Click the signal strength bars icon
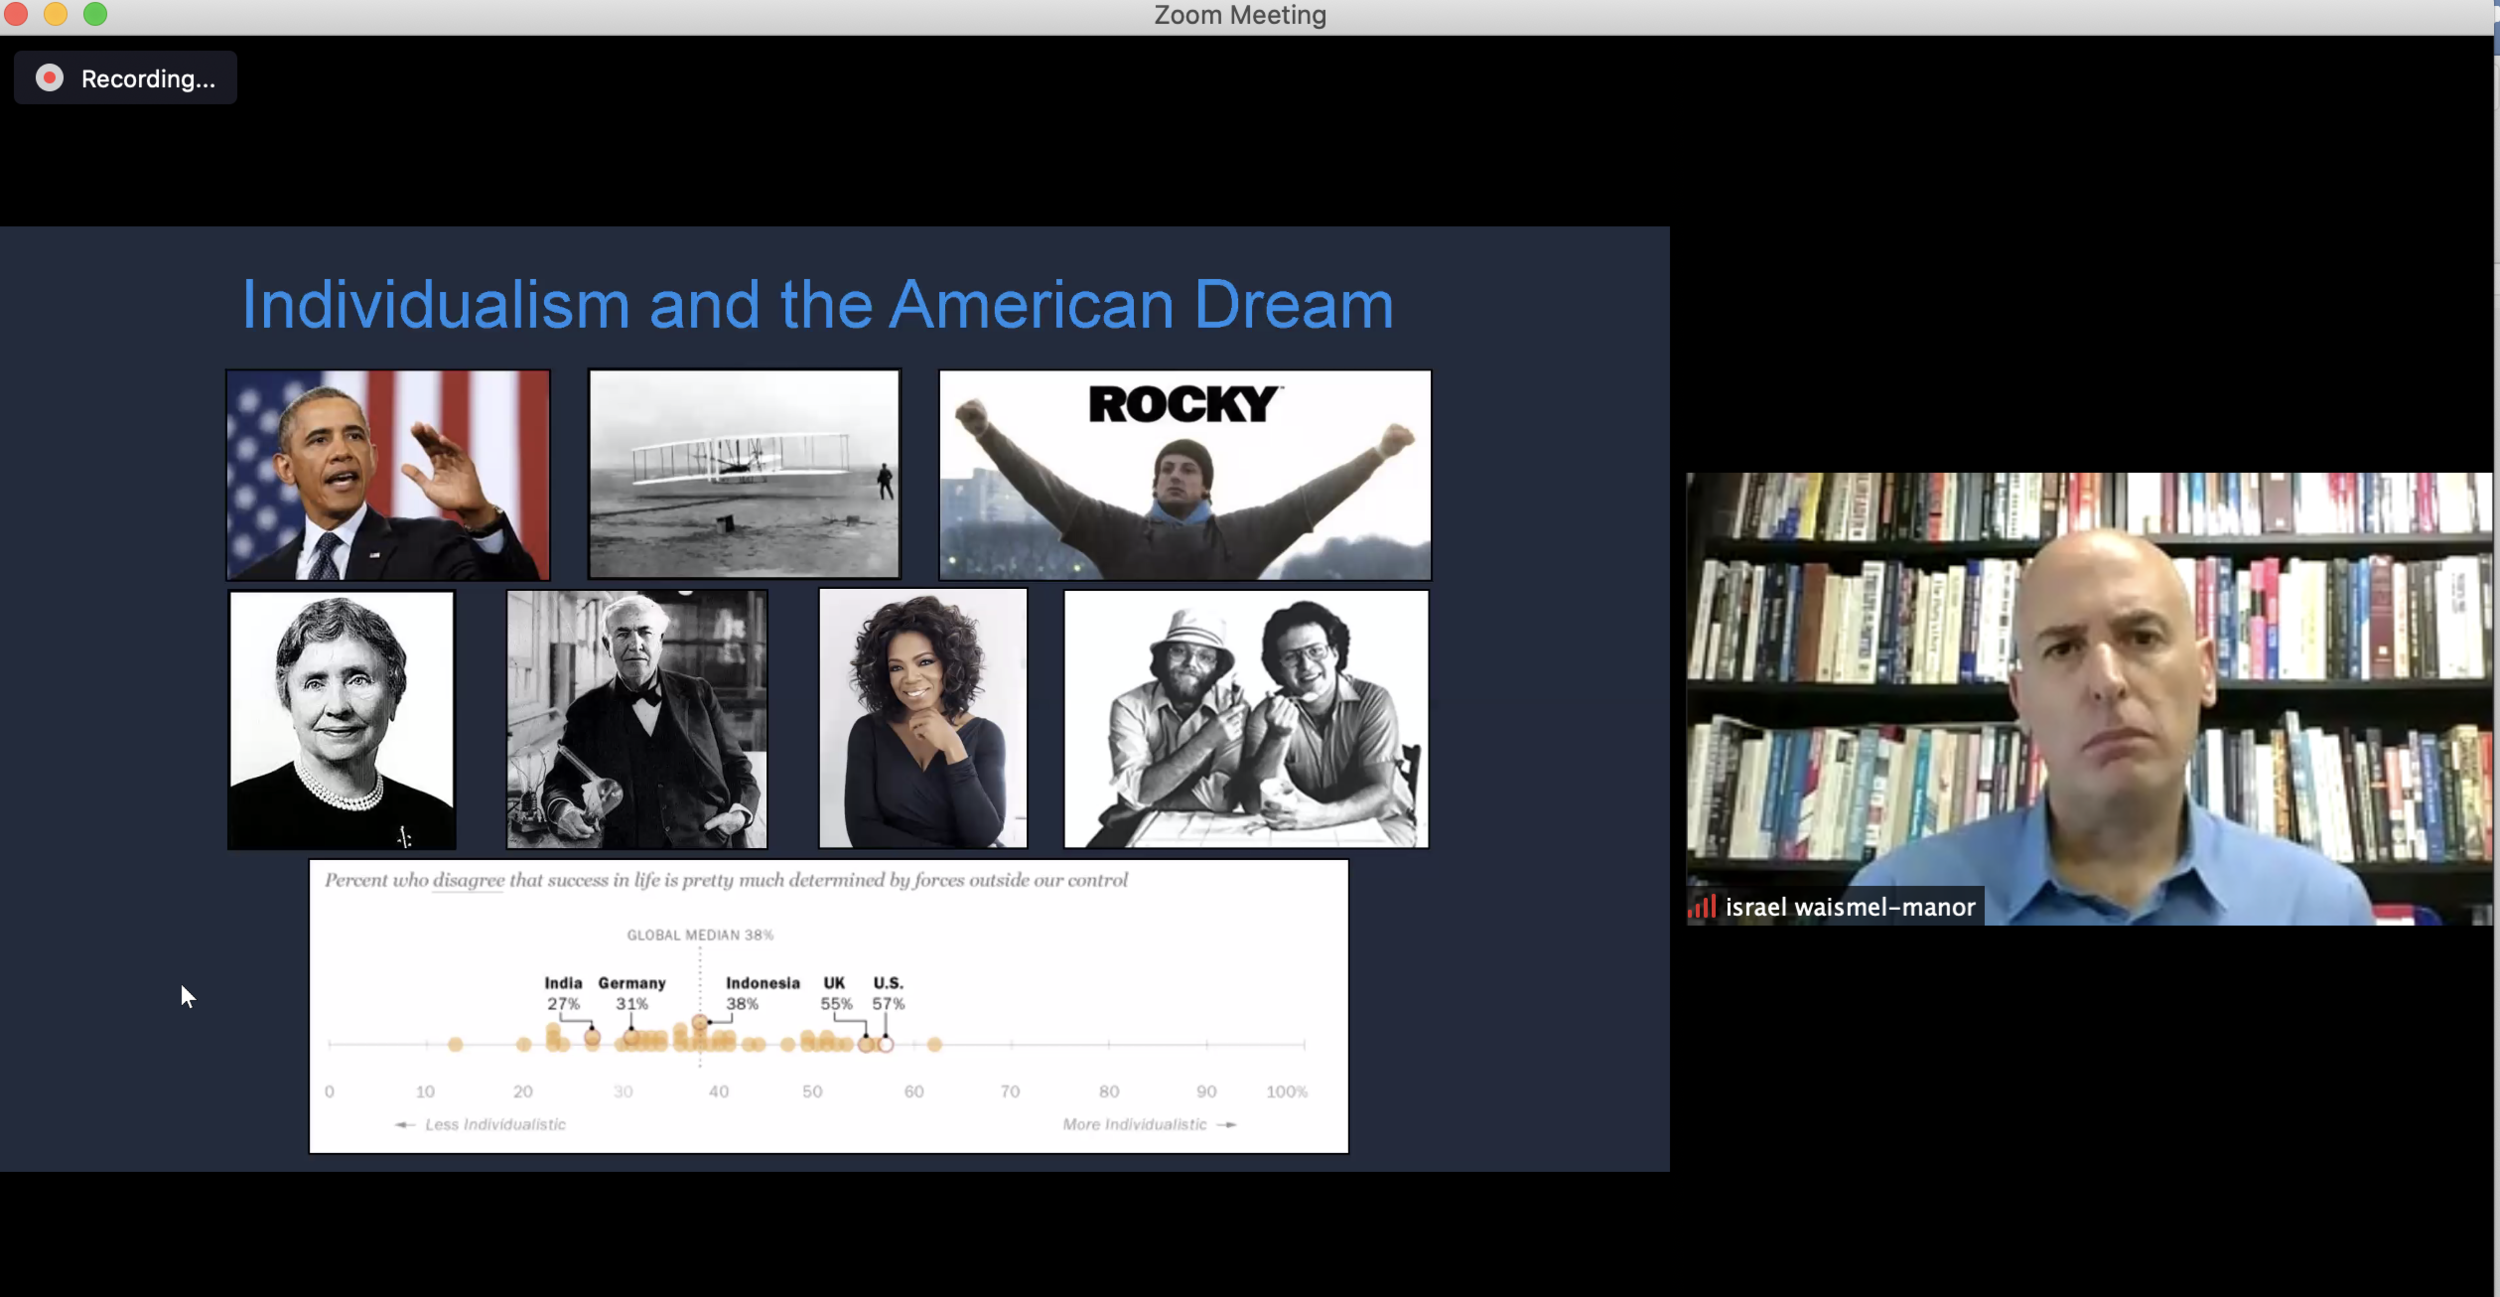2500x1297 pixels. (1702, 906)
